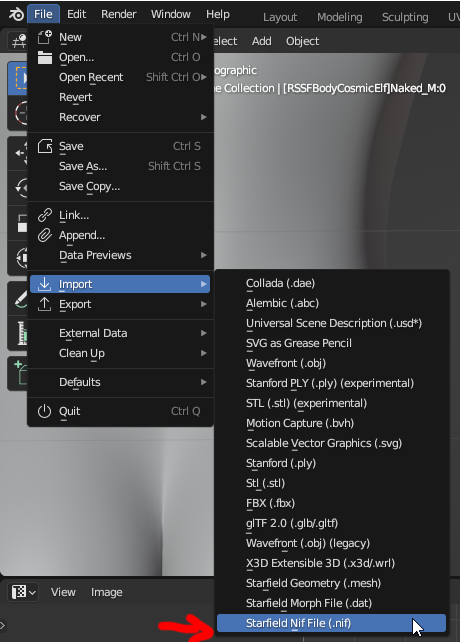This screenshot has height=642, width=460.
Task: Click the Save disk icon
Action: click(45, 146)
